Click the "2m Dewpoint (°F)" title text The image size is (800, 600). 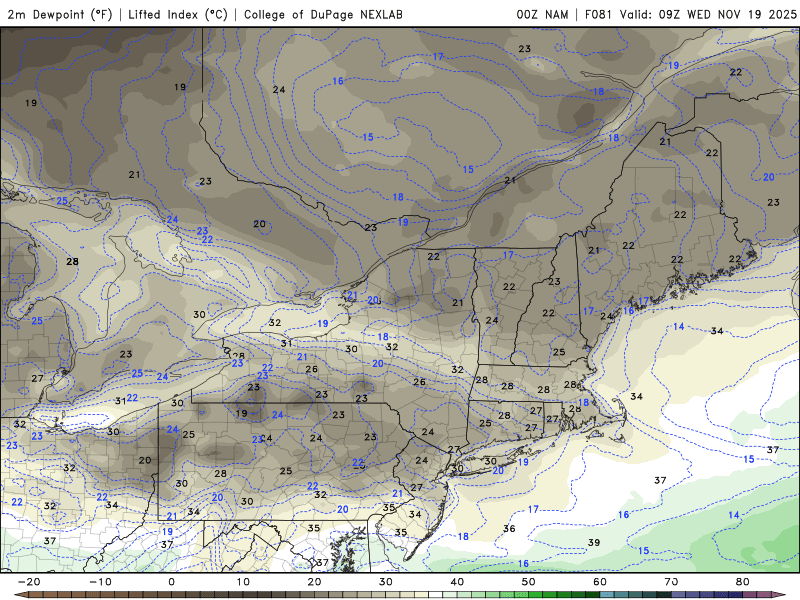(60, 14)
